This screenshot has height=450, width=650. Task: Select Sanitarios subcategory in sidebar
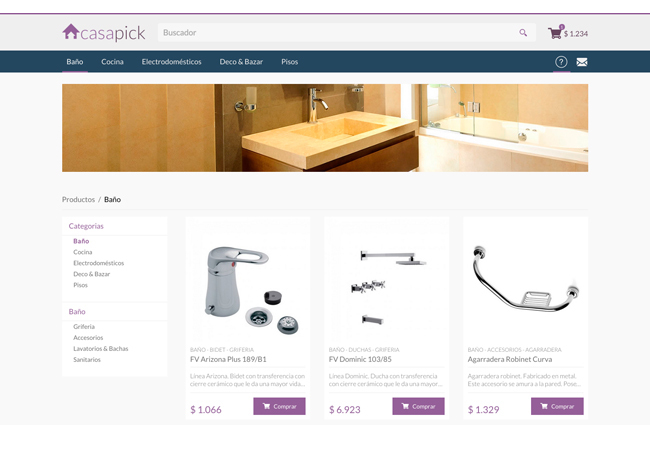point(87,360)
